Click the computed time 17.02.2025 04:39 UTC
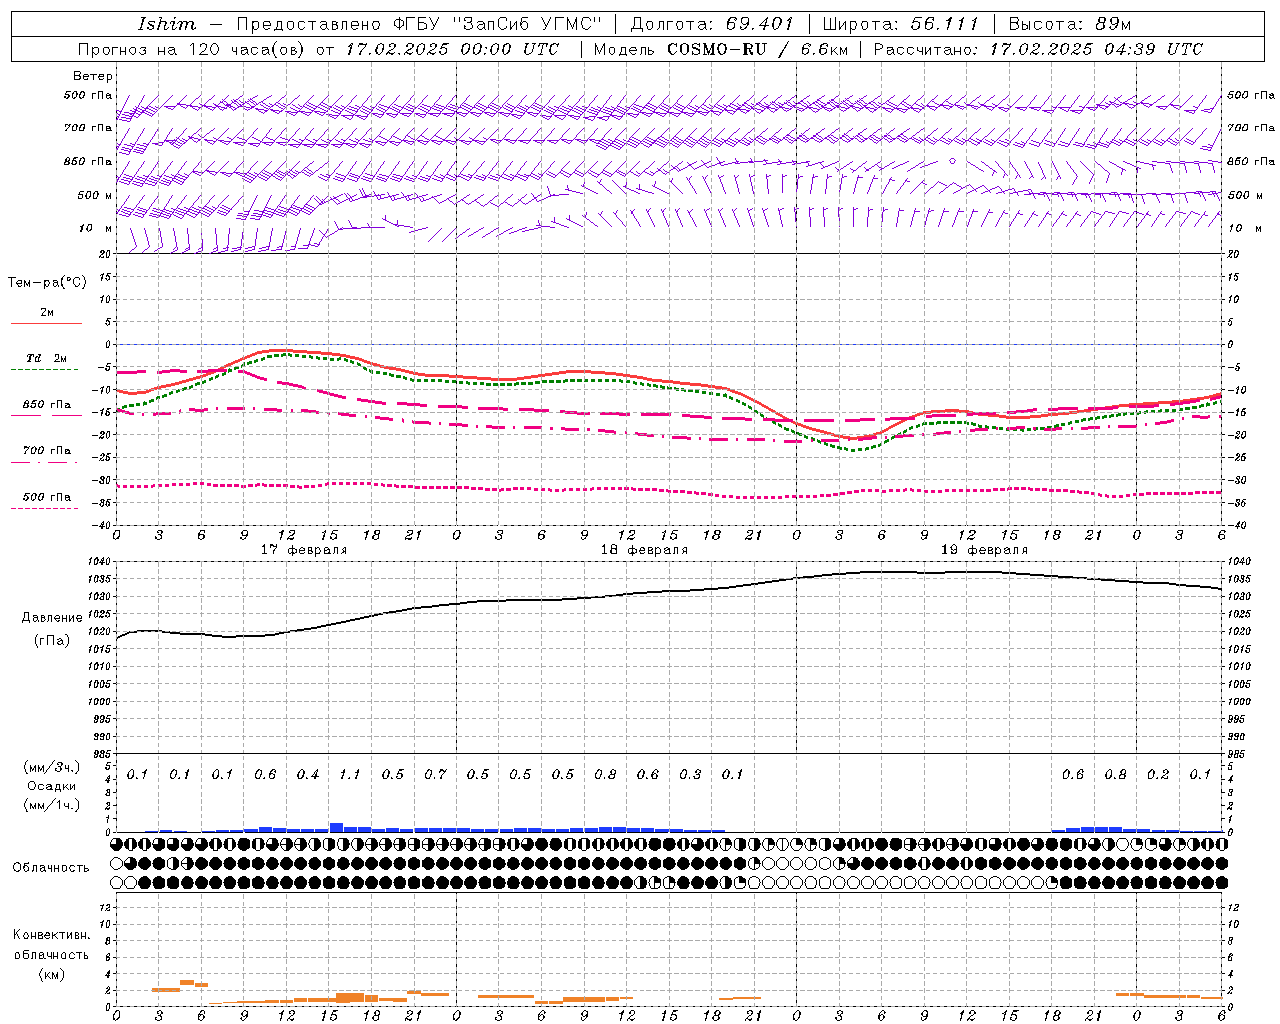The image size is (1280, 1024). pyautogui.click(x=1096, y=49)
